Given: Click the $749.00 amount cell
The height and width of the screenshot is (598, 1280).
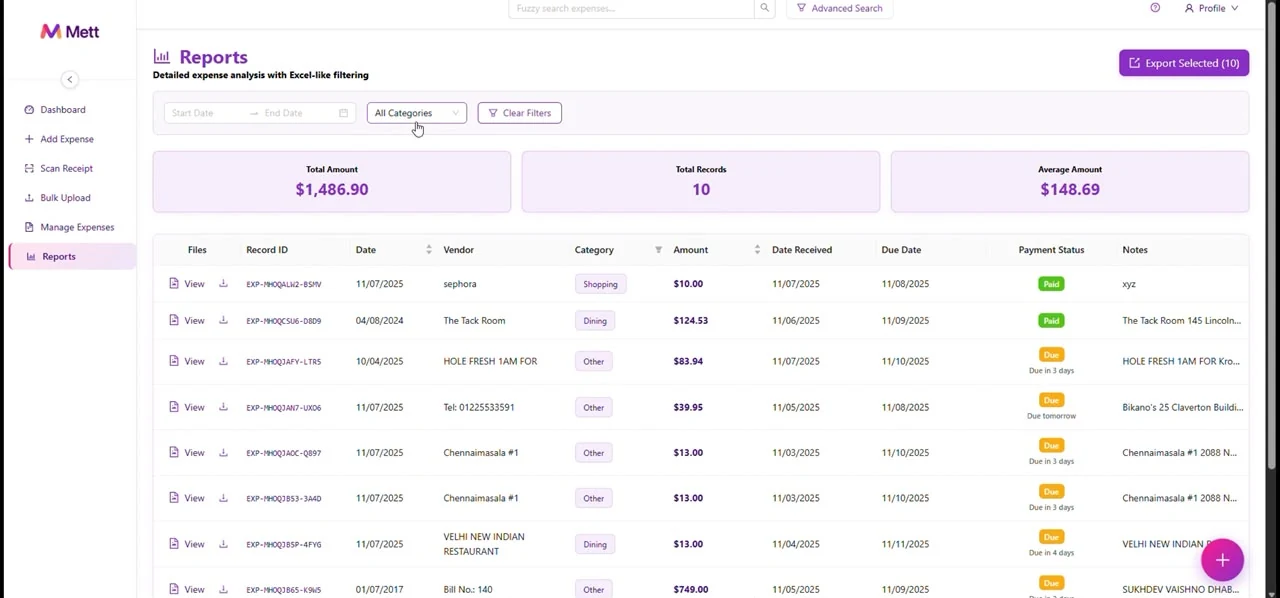Looking at the screenshot, I should [x=691, y=589].
